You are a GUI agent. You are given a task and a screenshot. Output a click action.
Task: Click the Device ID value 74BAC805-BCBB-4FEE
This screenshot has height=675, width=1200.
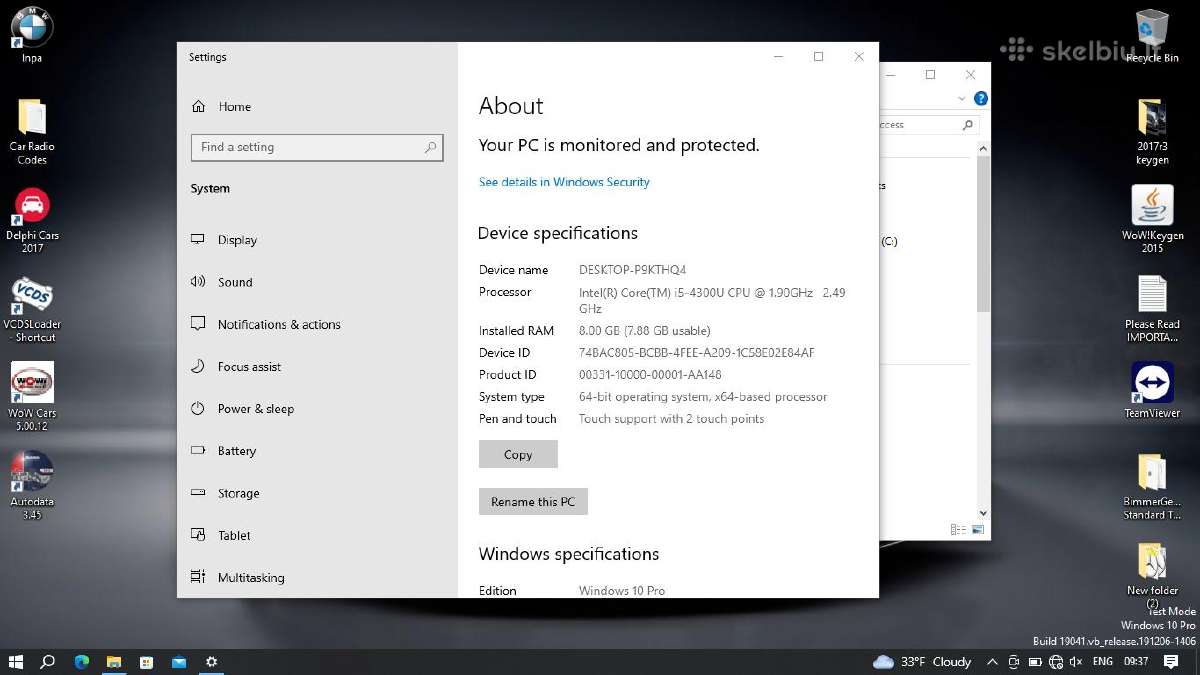pyautogui.click(x=697, y=353)
